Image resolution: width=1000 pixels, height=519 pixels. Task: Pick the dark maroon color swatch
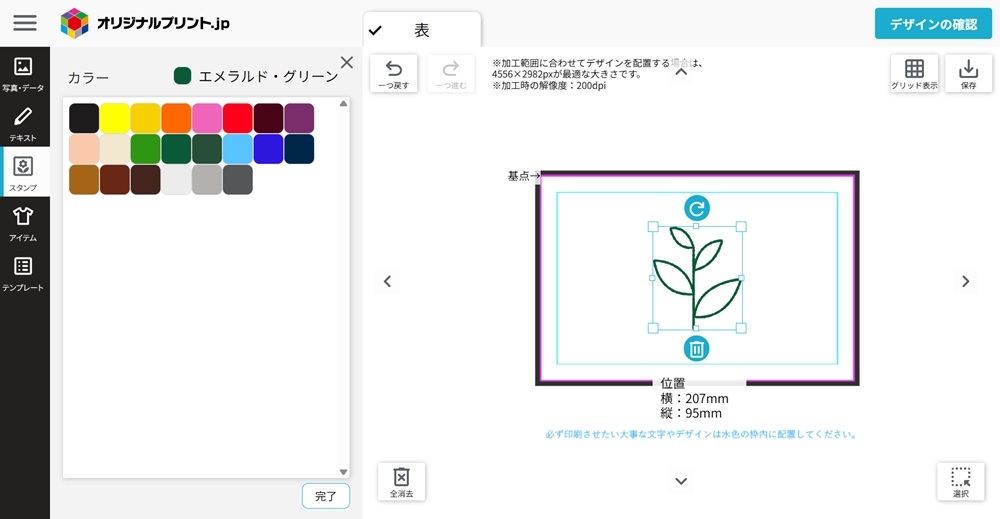[x=268, y=118]
